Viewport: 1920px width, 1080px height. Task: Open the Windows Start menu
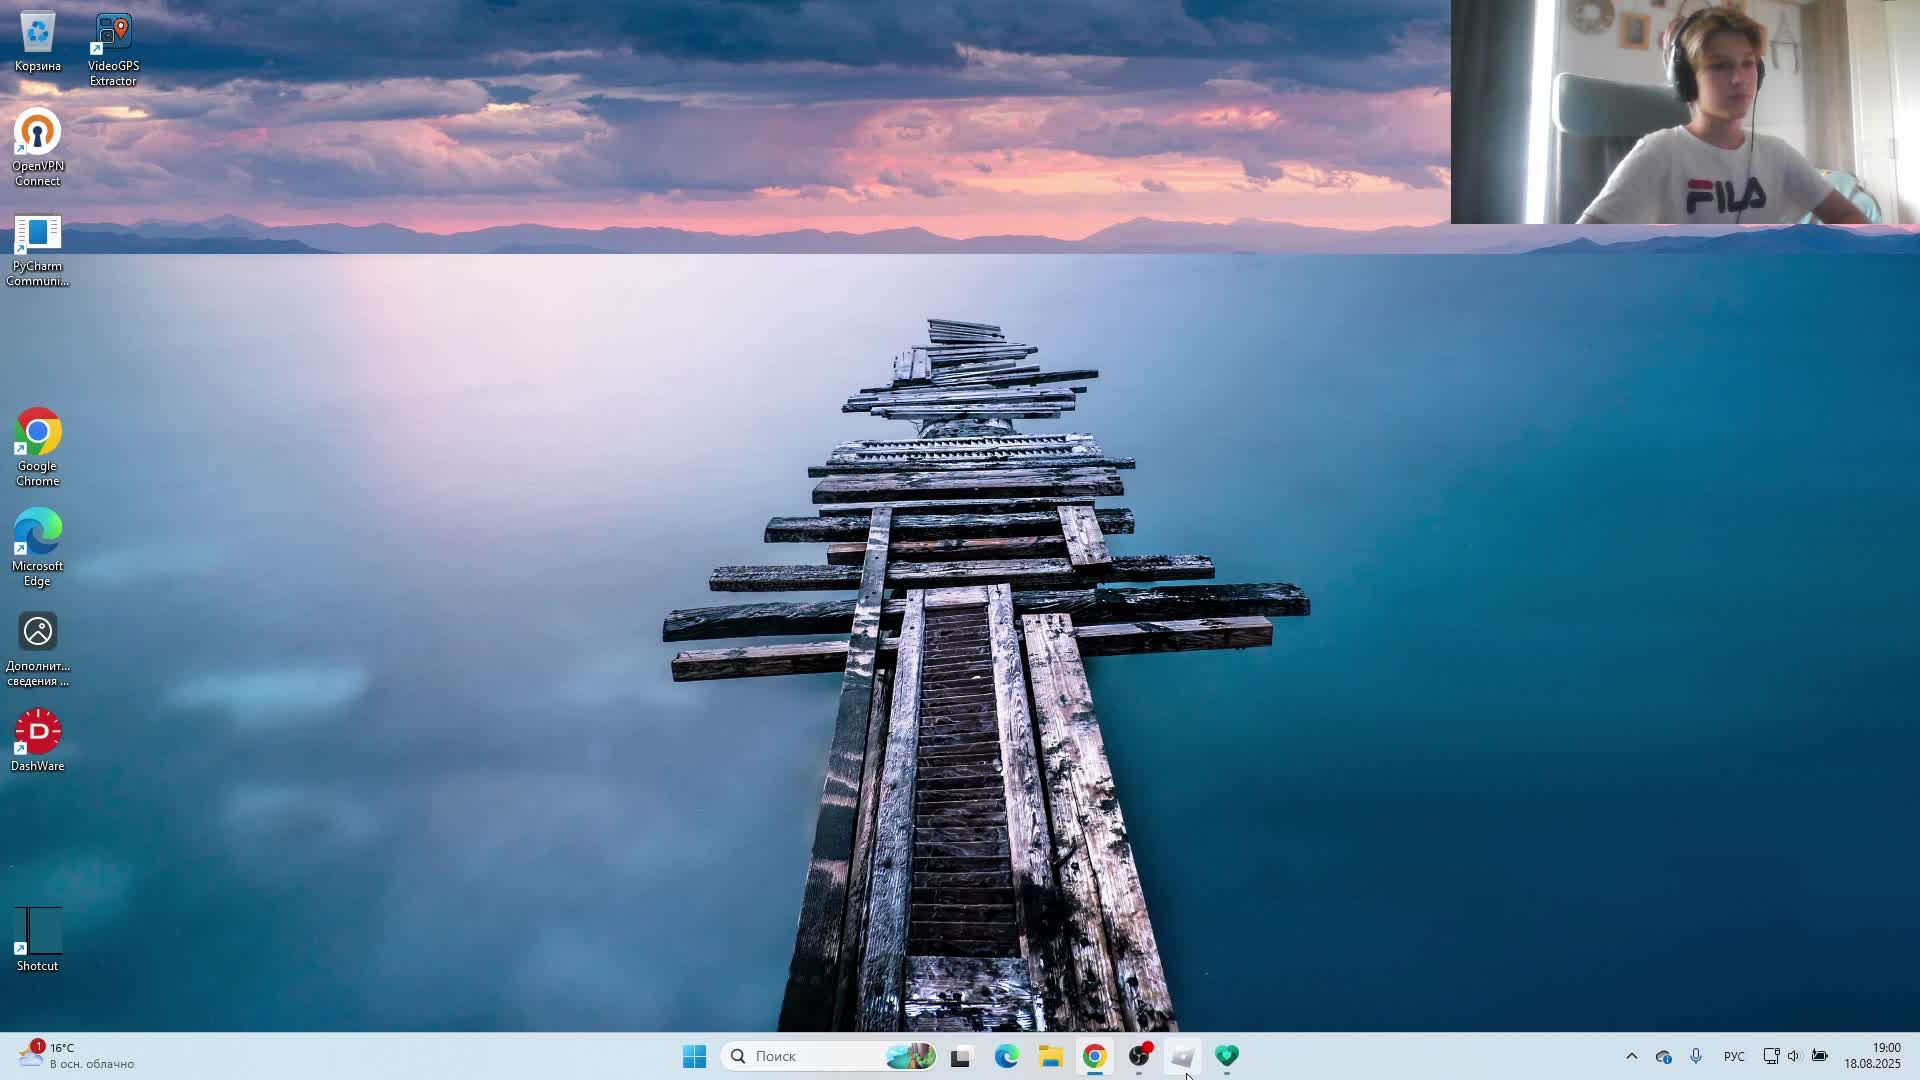click(x=694, y=1056)
